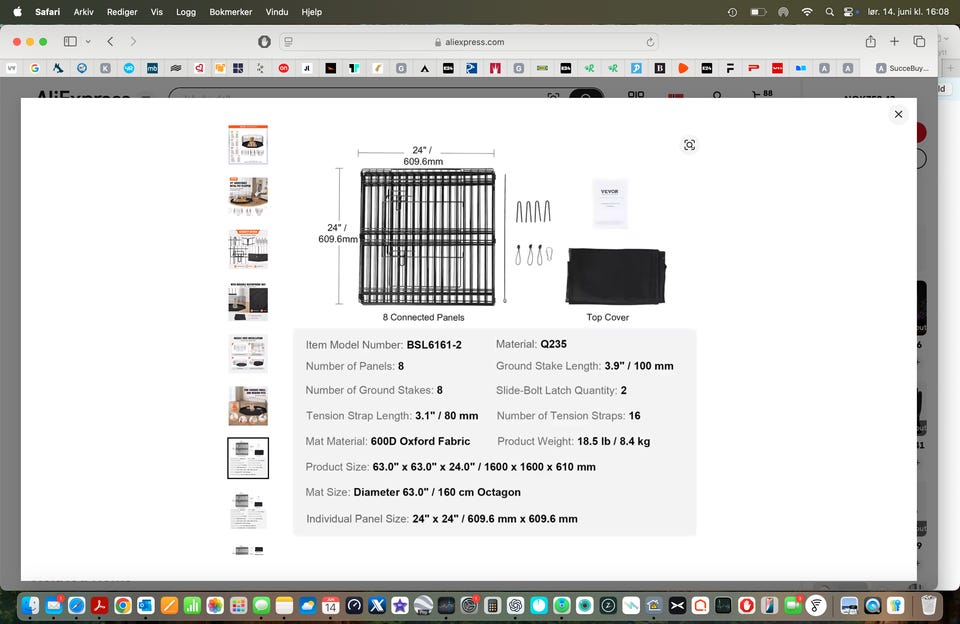This screenshot has height=624, width=960.
Task: Select the highlighted spec sheet thumbnail
Action: 248,458
